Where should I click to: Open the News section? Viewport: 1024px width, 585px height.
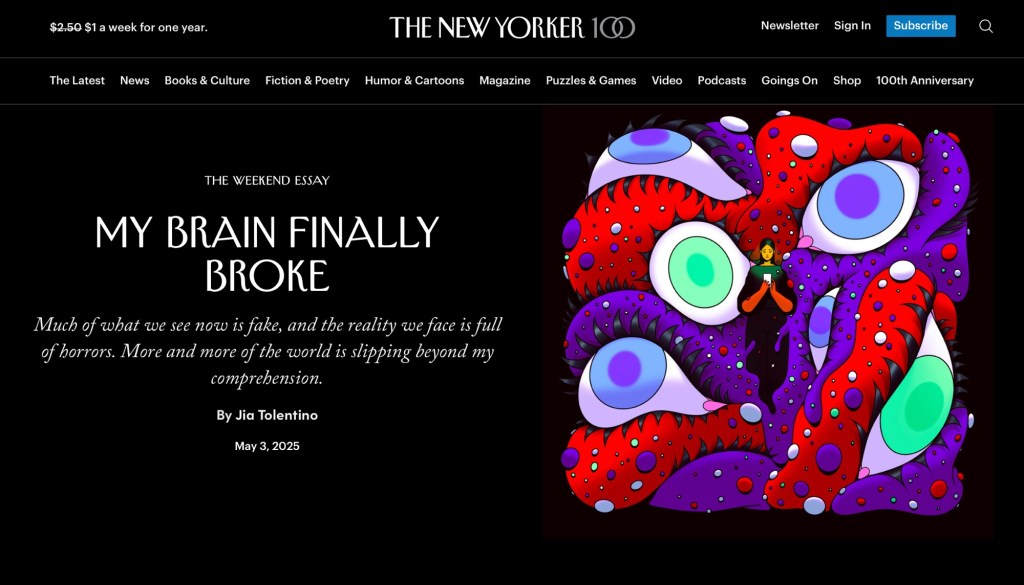point(135,80)
